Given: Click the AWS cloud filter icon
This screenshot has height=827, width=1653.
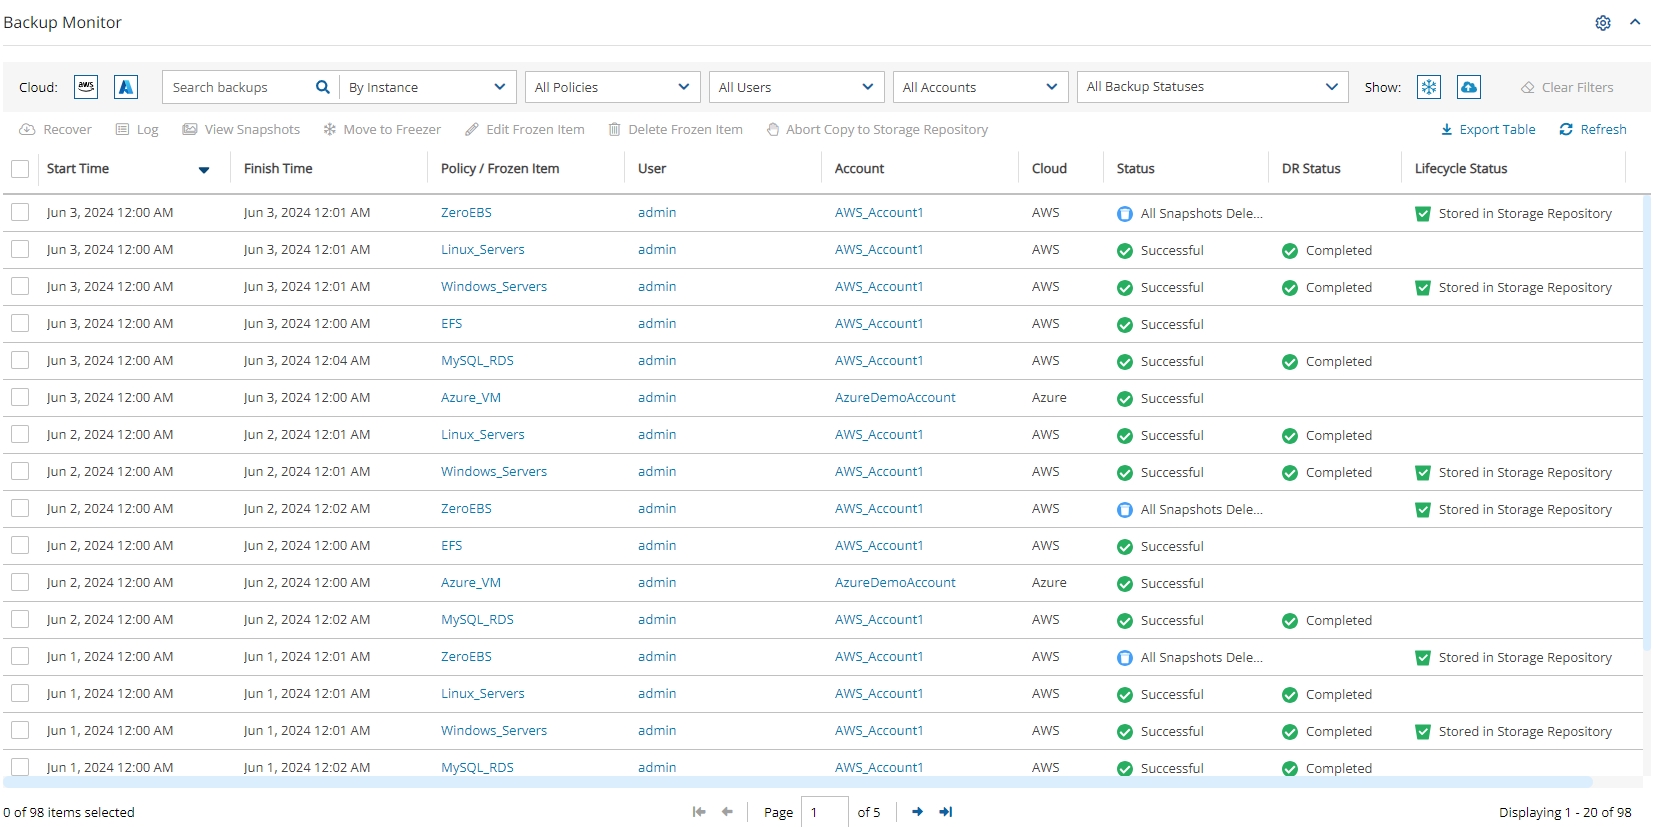Looking at the screenshot, I should coord(86,87).
